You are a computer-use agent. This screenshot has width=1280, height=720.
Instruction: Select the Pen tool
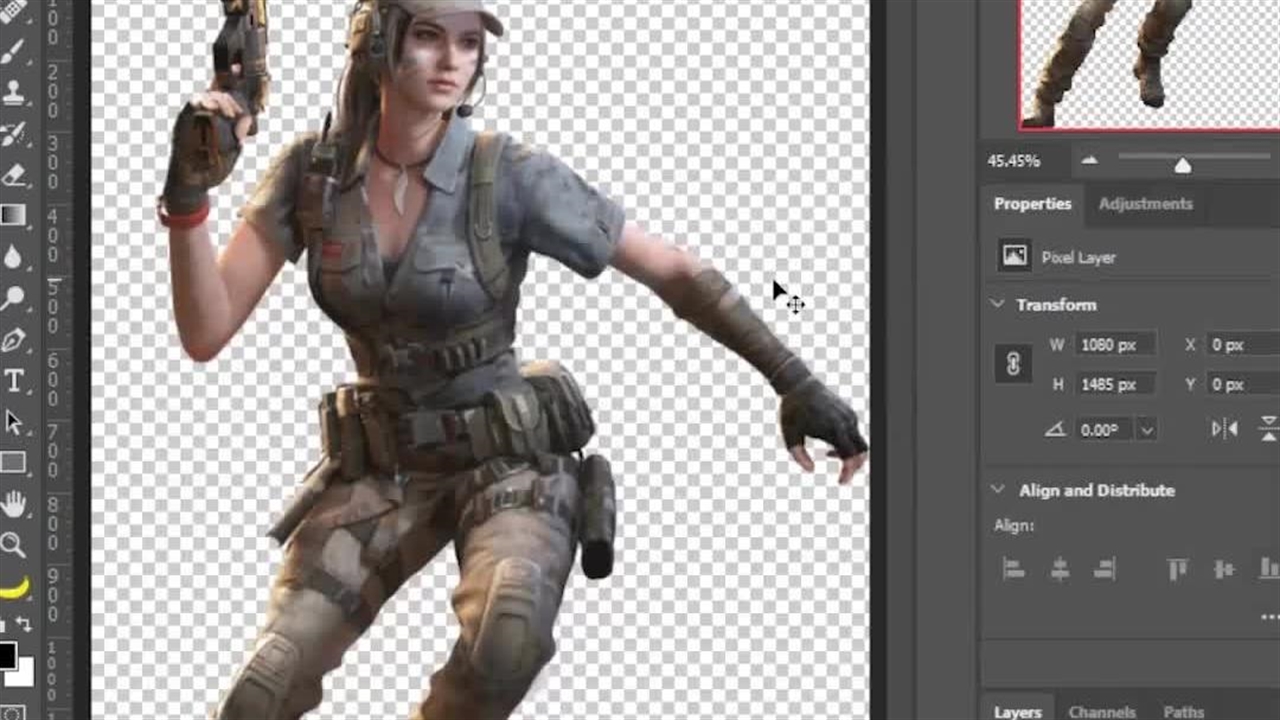click(x=13, y=341)
